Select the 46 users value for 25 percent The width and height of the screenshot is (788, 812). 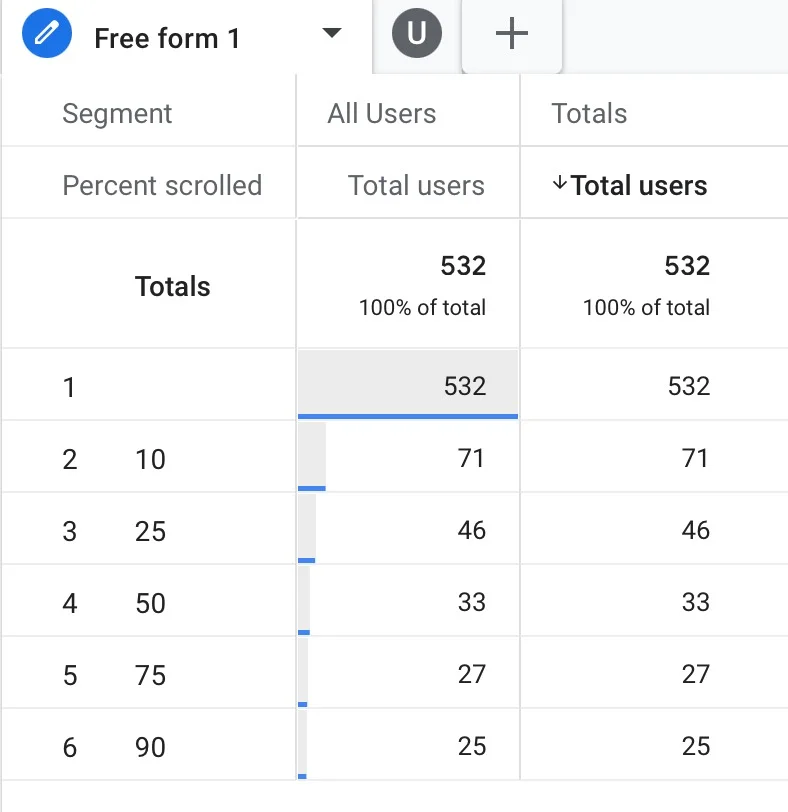(470, 530)
